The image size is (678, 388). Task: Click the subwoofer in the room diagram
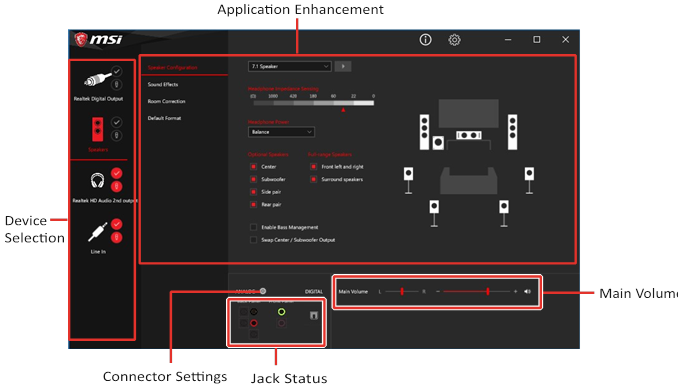[x=438, y=142]
